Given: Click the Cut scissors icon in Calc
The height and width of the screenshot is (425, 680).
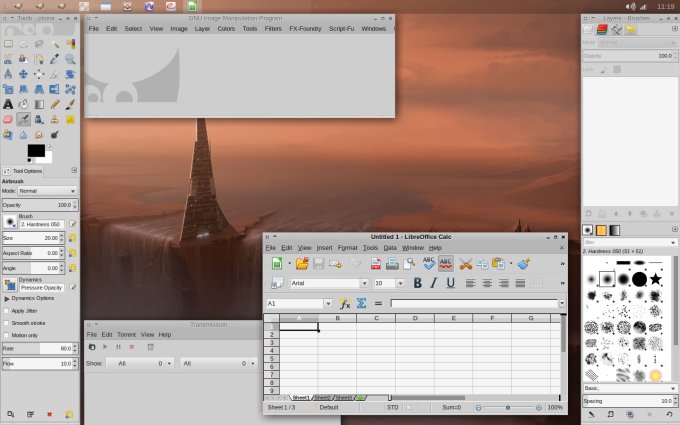Looking at the screenshot, I should [x=466, y=263].
